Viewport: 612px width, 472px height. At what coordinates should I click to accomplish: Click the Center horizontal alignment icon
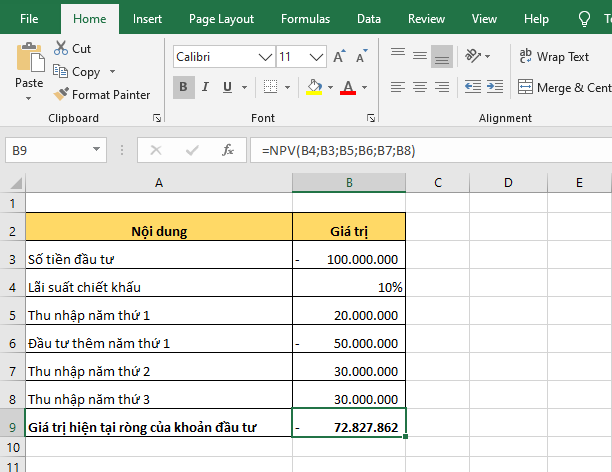tap(419, 88)
